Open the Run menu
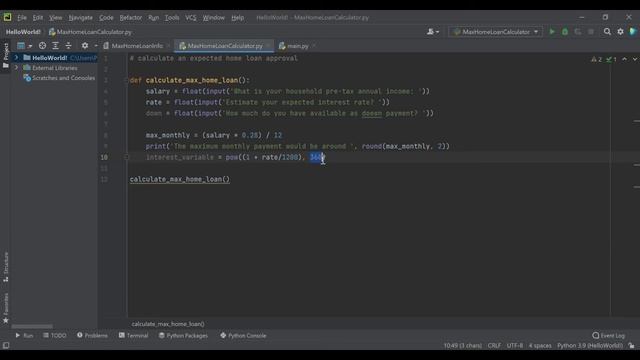Image resolution: width=640 pixels, height=360 pixels. [153, 18]
